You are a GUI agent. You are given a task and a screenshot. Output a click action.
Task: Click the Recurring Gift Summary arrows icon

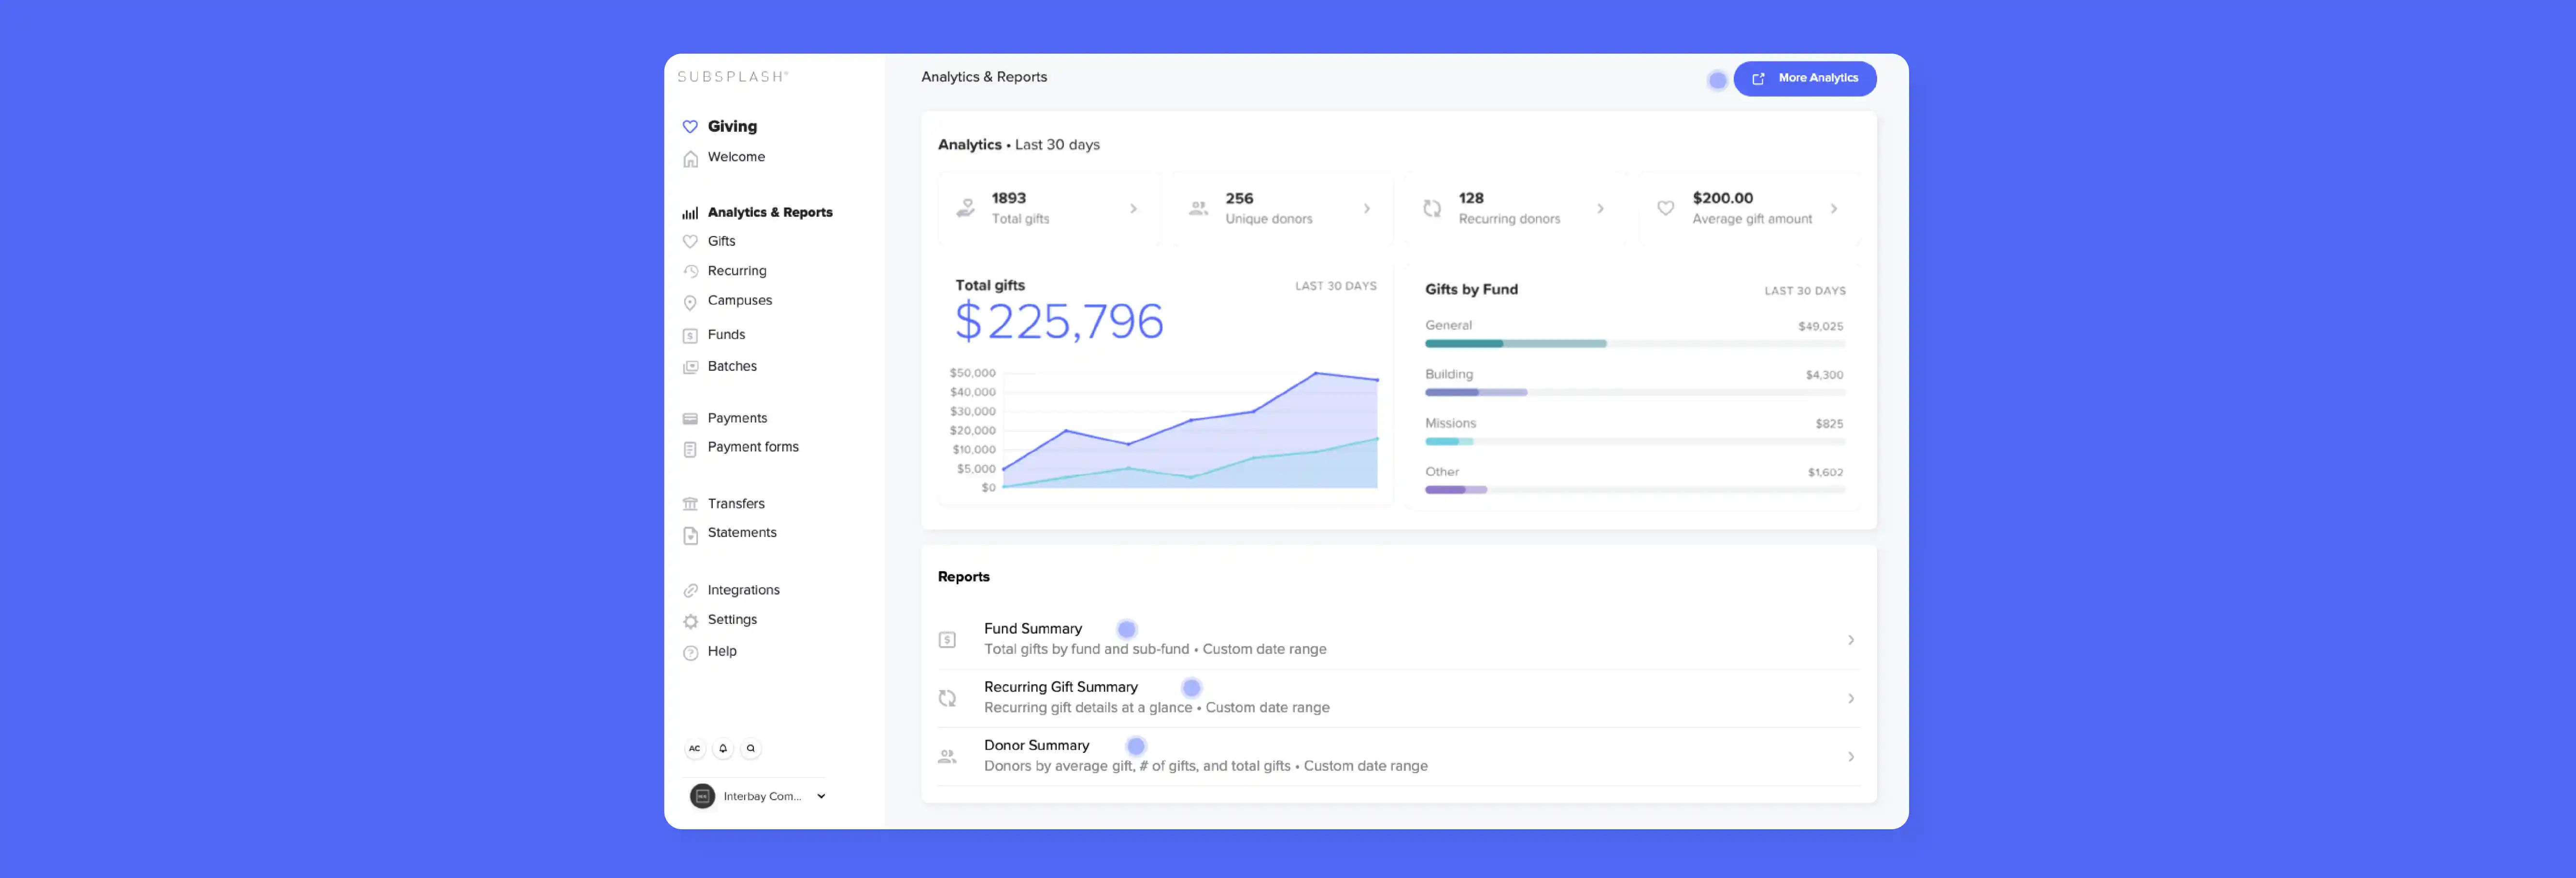(947, 698)
